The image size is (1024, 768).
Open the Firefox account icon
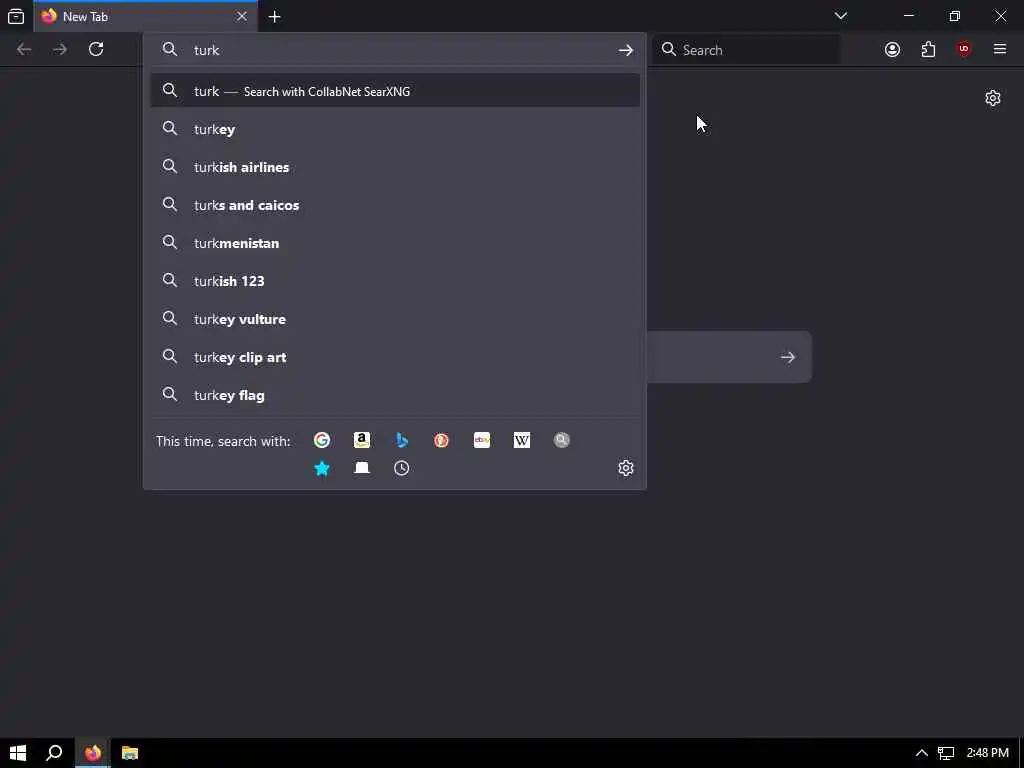pyautogui.click(x=892, y=50)
